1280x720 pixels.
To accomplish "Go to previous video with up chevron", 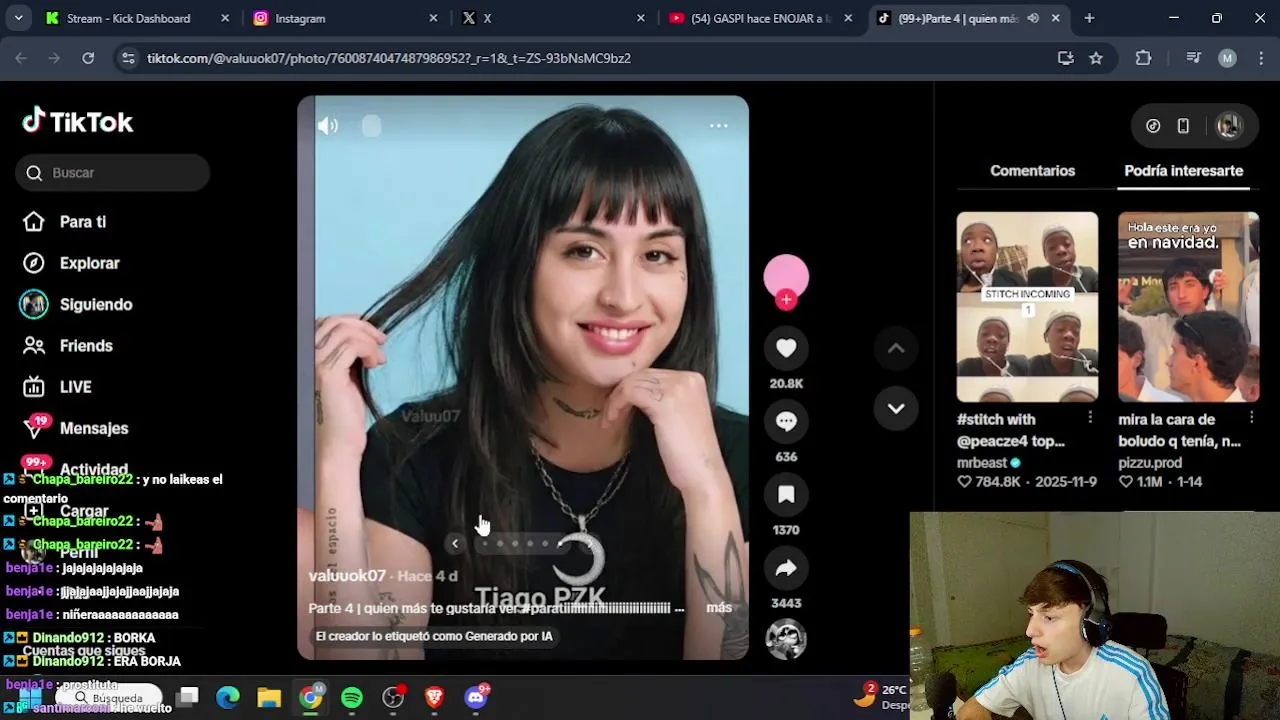I will 896,348.
